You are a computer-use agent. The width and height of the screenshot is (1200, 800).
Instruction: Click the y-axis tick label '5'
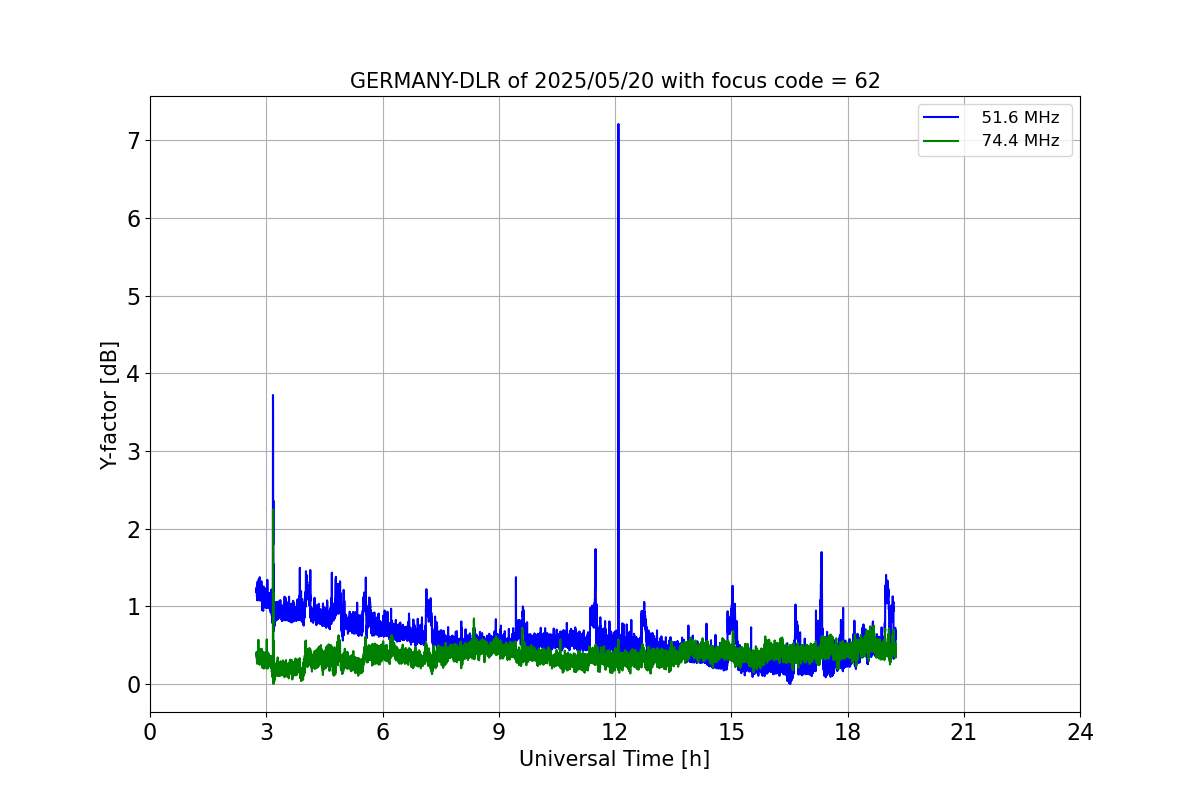(x=132, y=296)
